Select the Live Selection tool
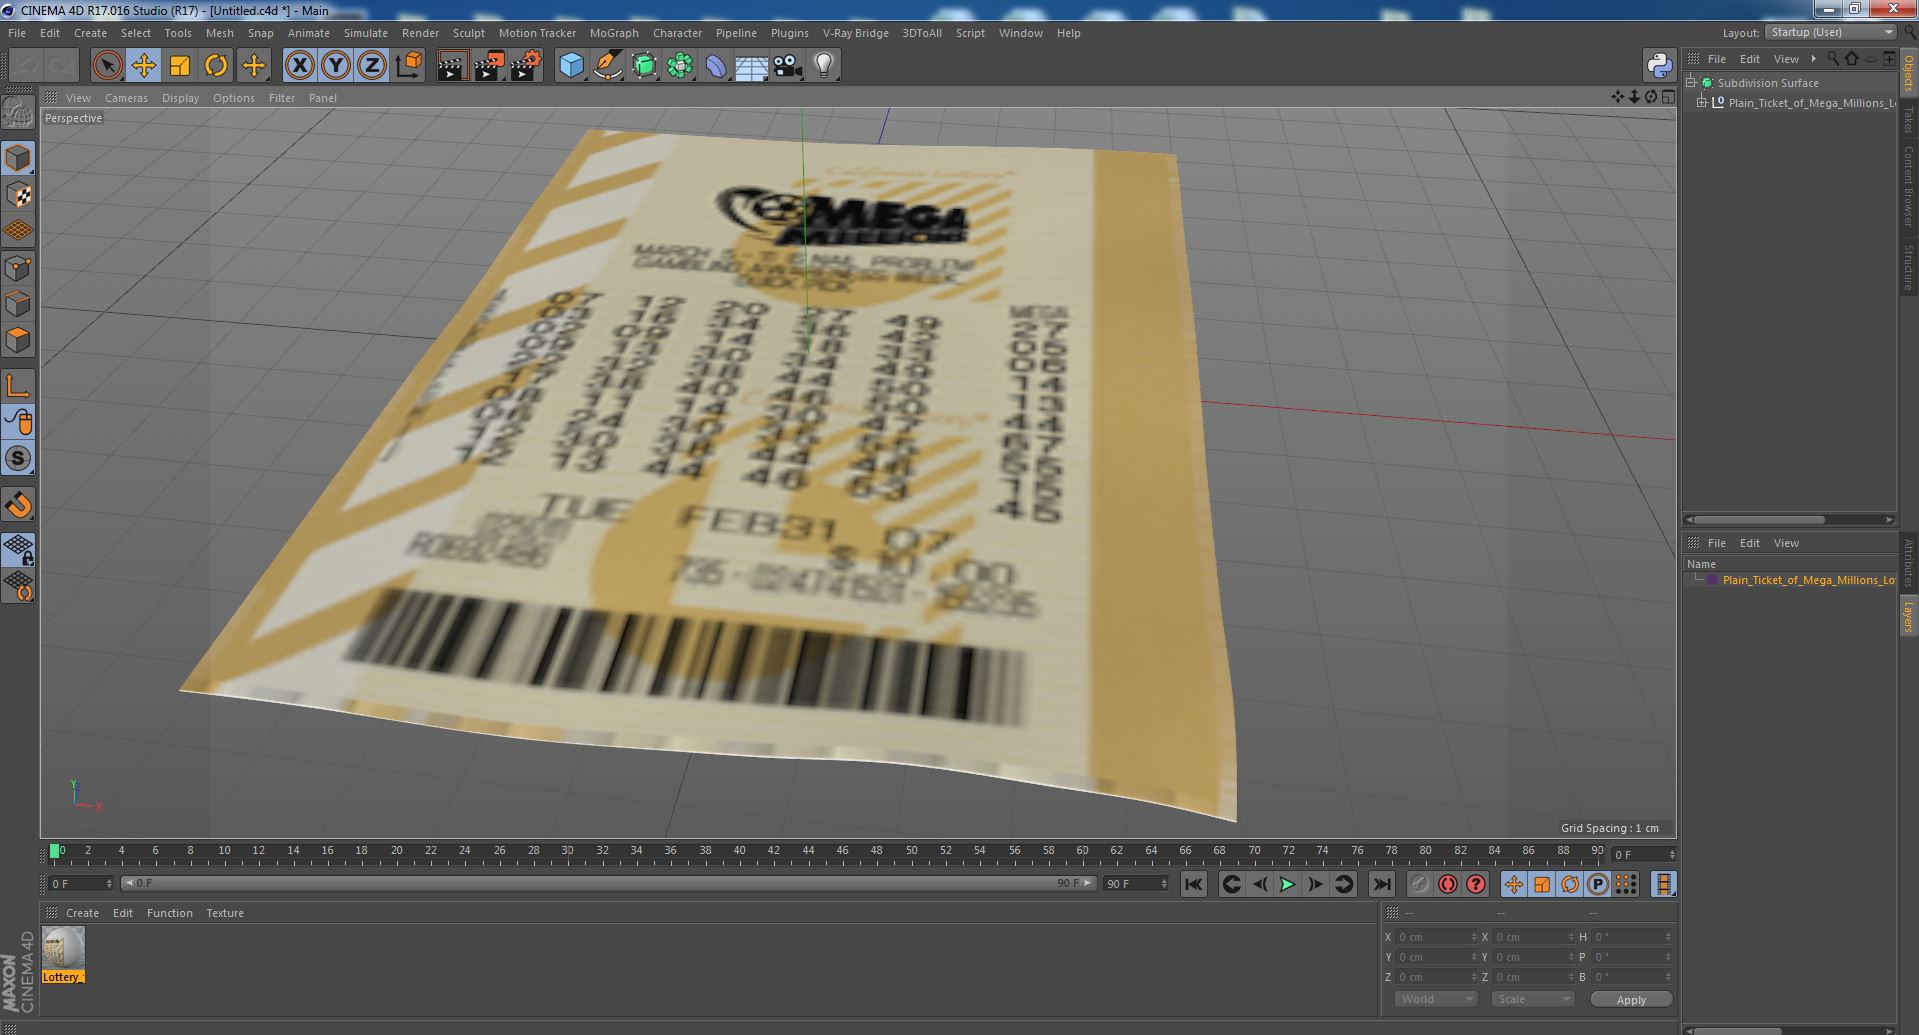This screenshot has width=1919, height=1035. click(107, 66)
